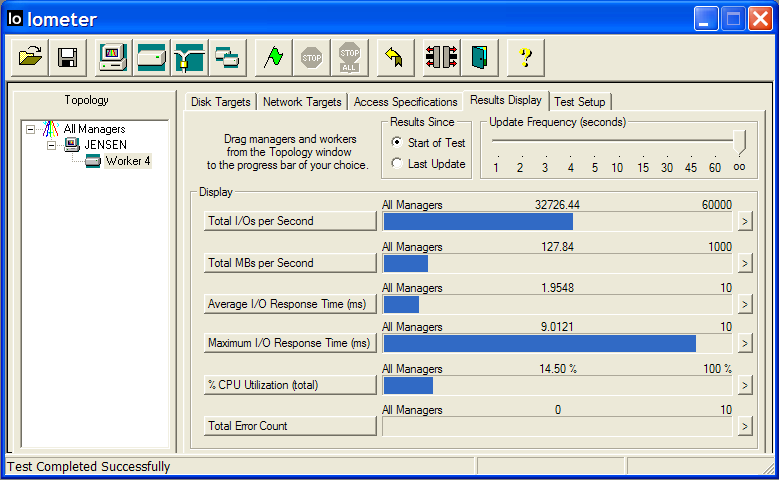The height and width of the screenshot is (480, 779).
Task: Open chart options arrow for Total I/Os per Second
Action: tap(744, 221)
